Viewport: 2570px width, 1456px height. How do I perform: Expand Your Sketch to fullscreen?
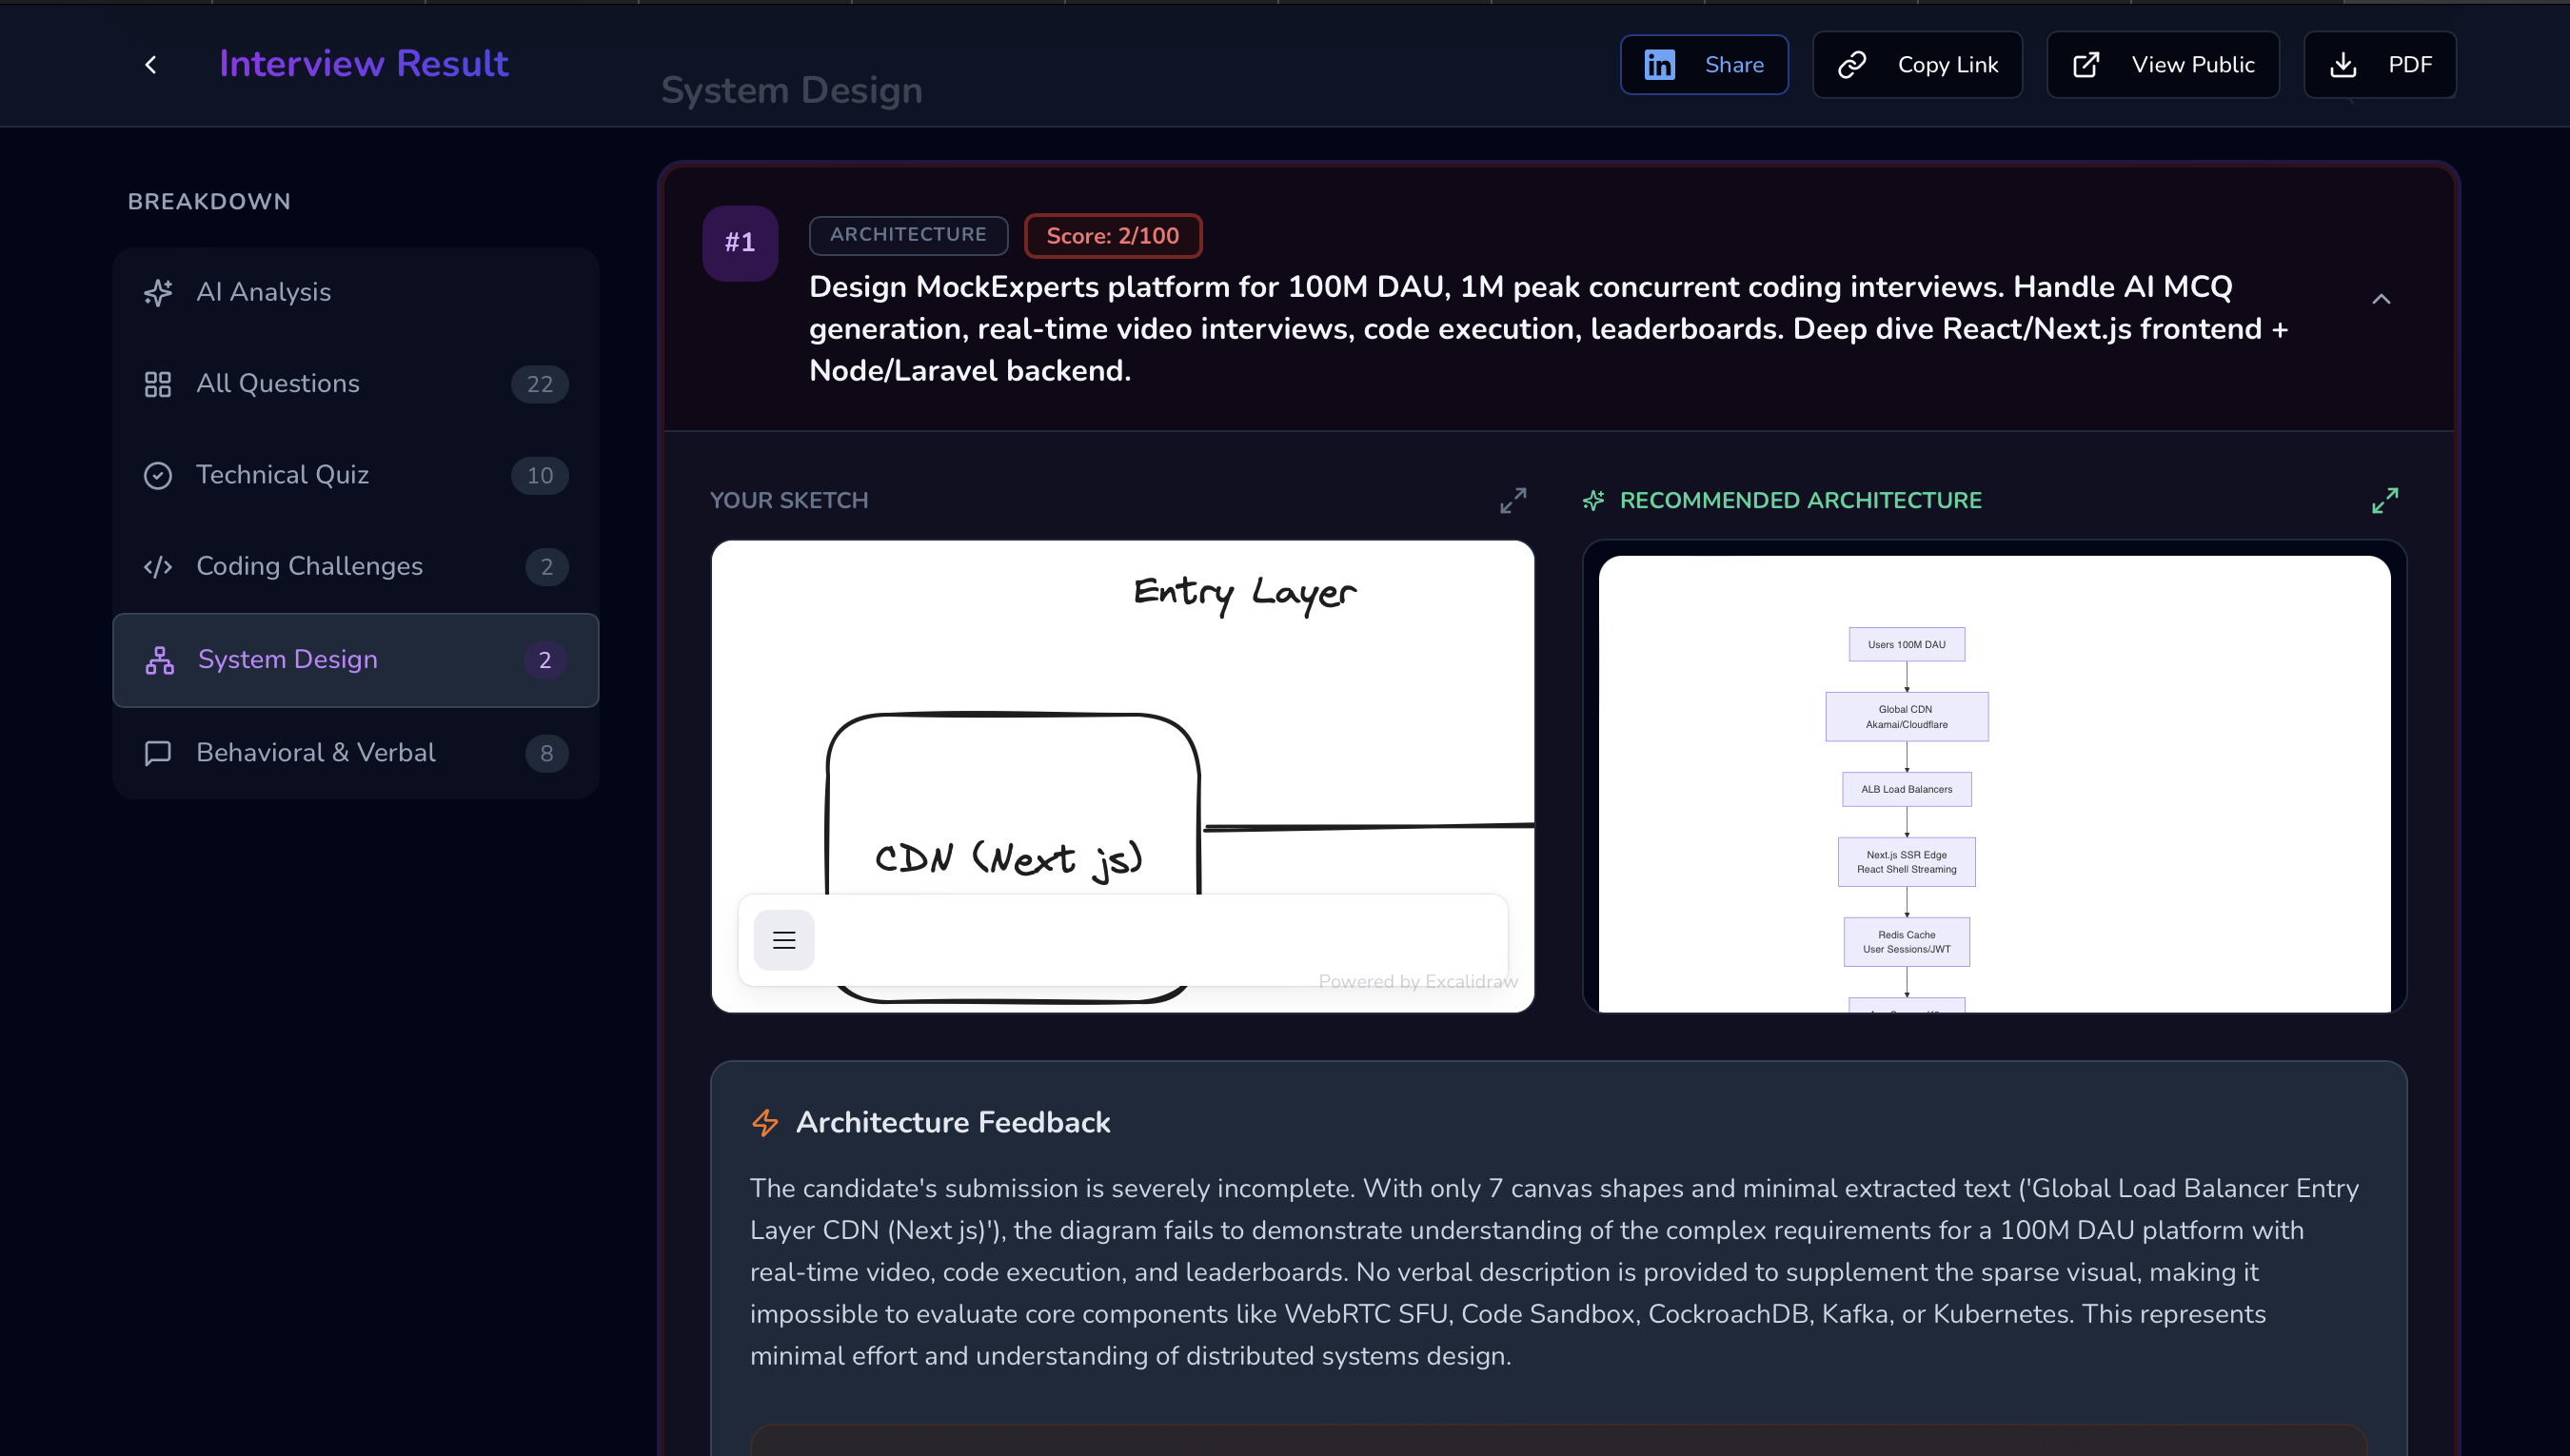(x=1513, y=500)
